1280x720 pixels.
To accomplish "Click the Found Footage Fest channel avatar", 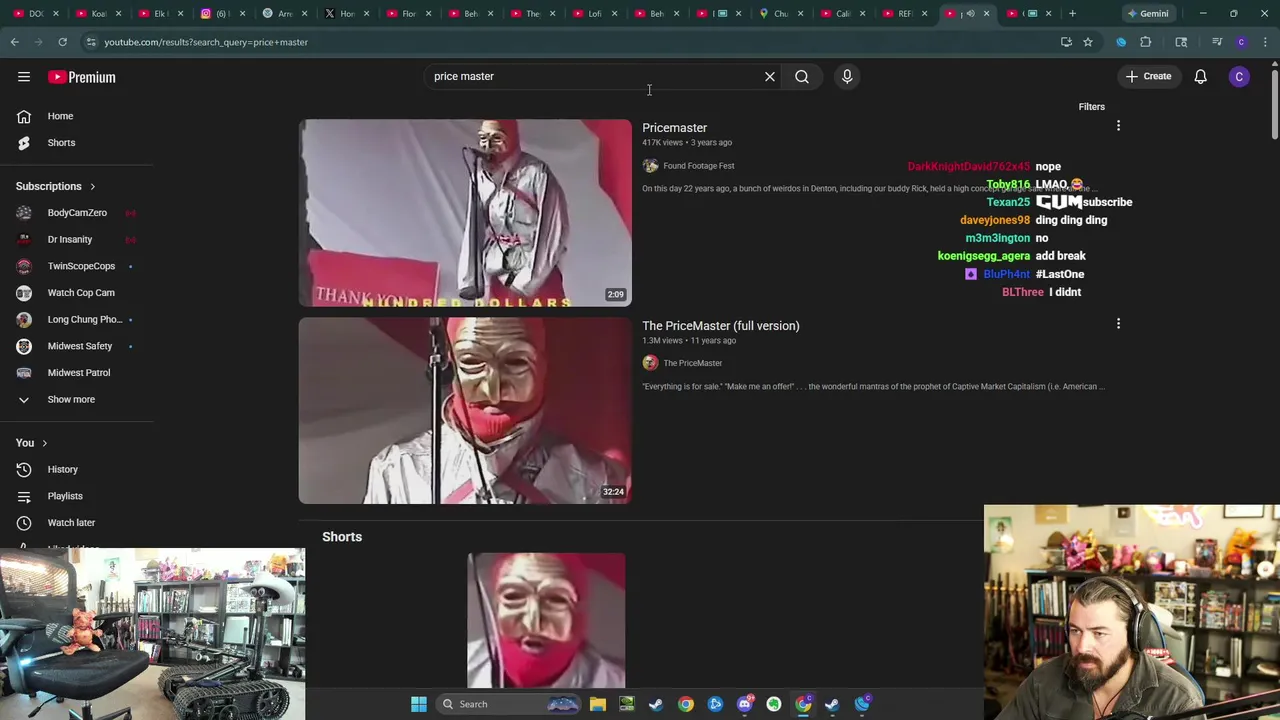I will pyautogui.click(x=650, y=166).
